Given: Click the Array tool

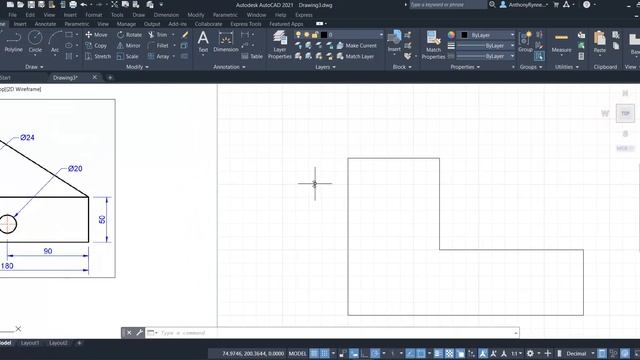Looking at the screenshot, I should (x=159, y=56).
